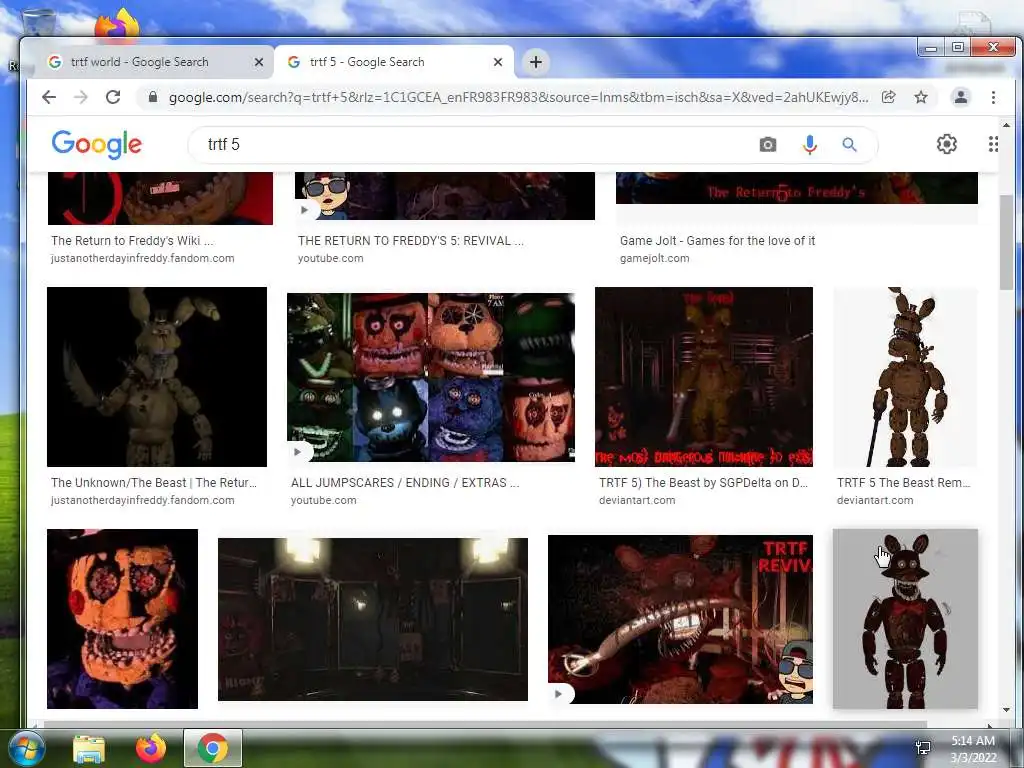1024x768 pixels.
Task: Open 'Game Jolt - Games for the love of it'
Action: pyautogui.click(x=717, y=240)
